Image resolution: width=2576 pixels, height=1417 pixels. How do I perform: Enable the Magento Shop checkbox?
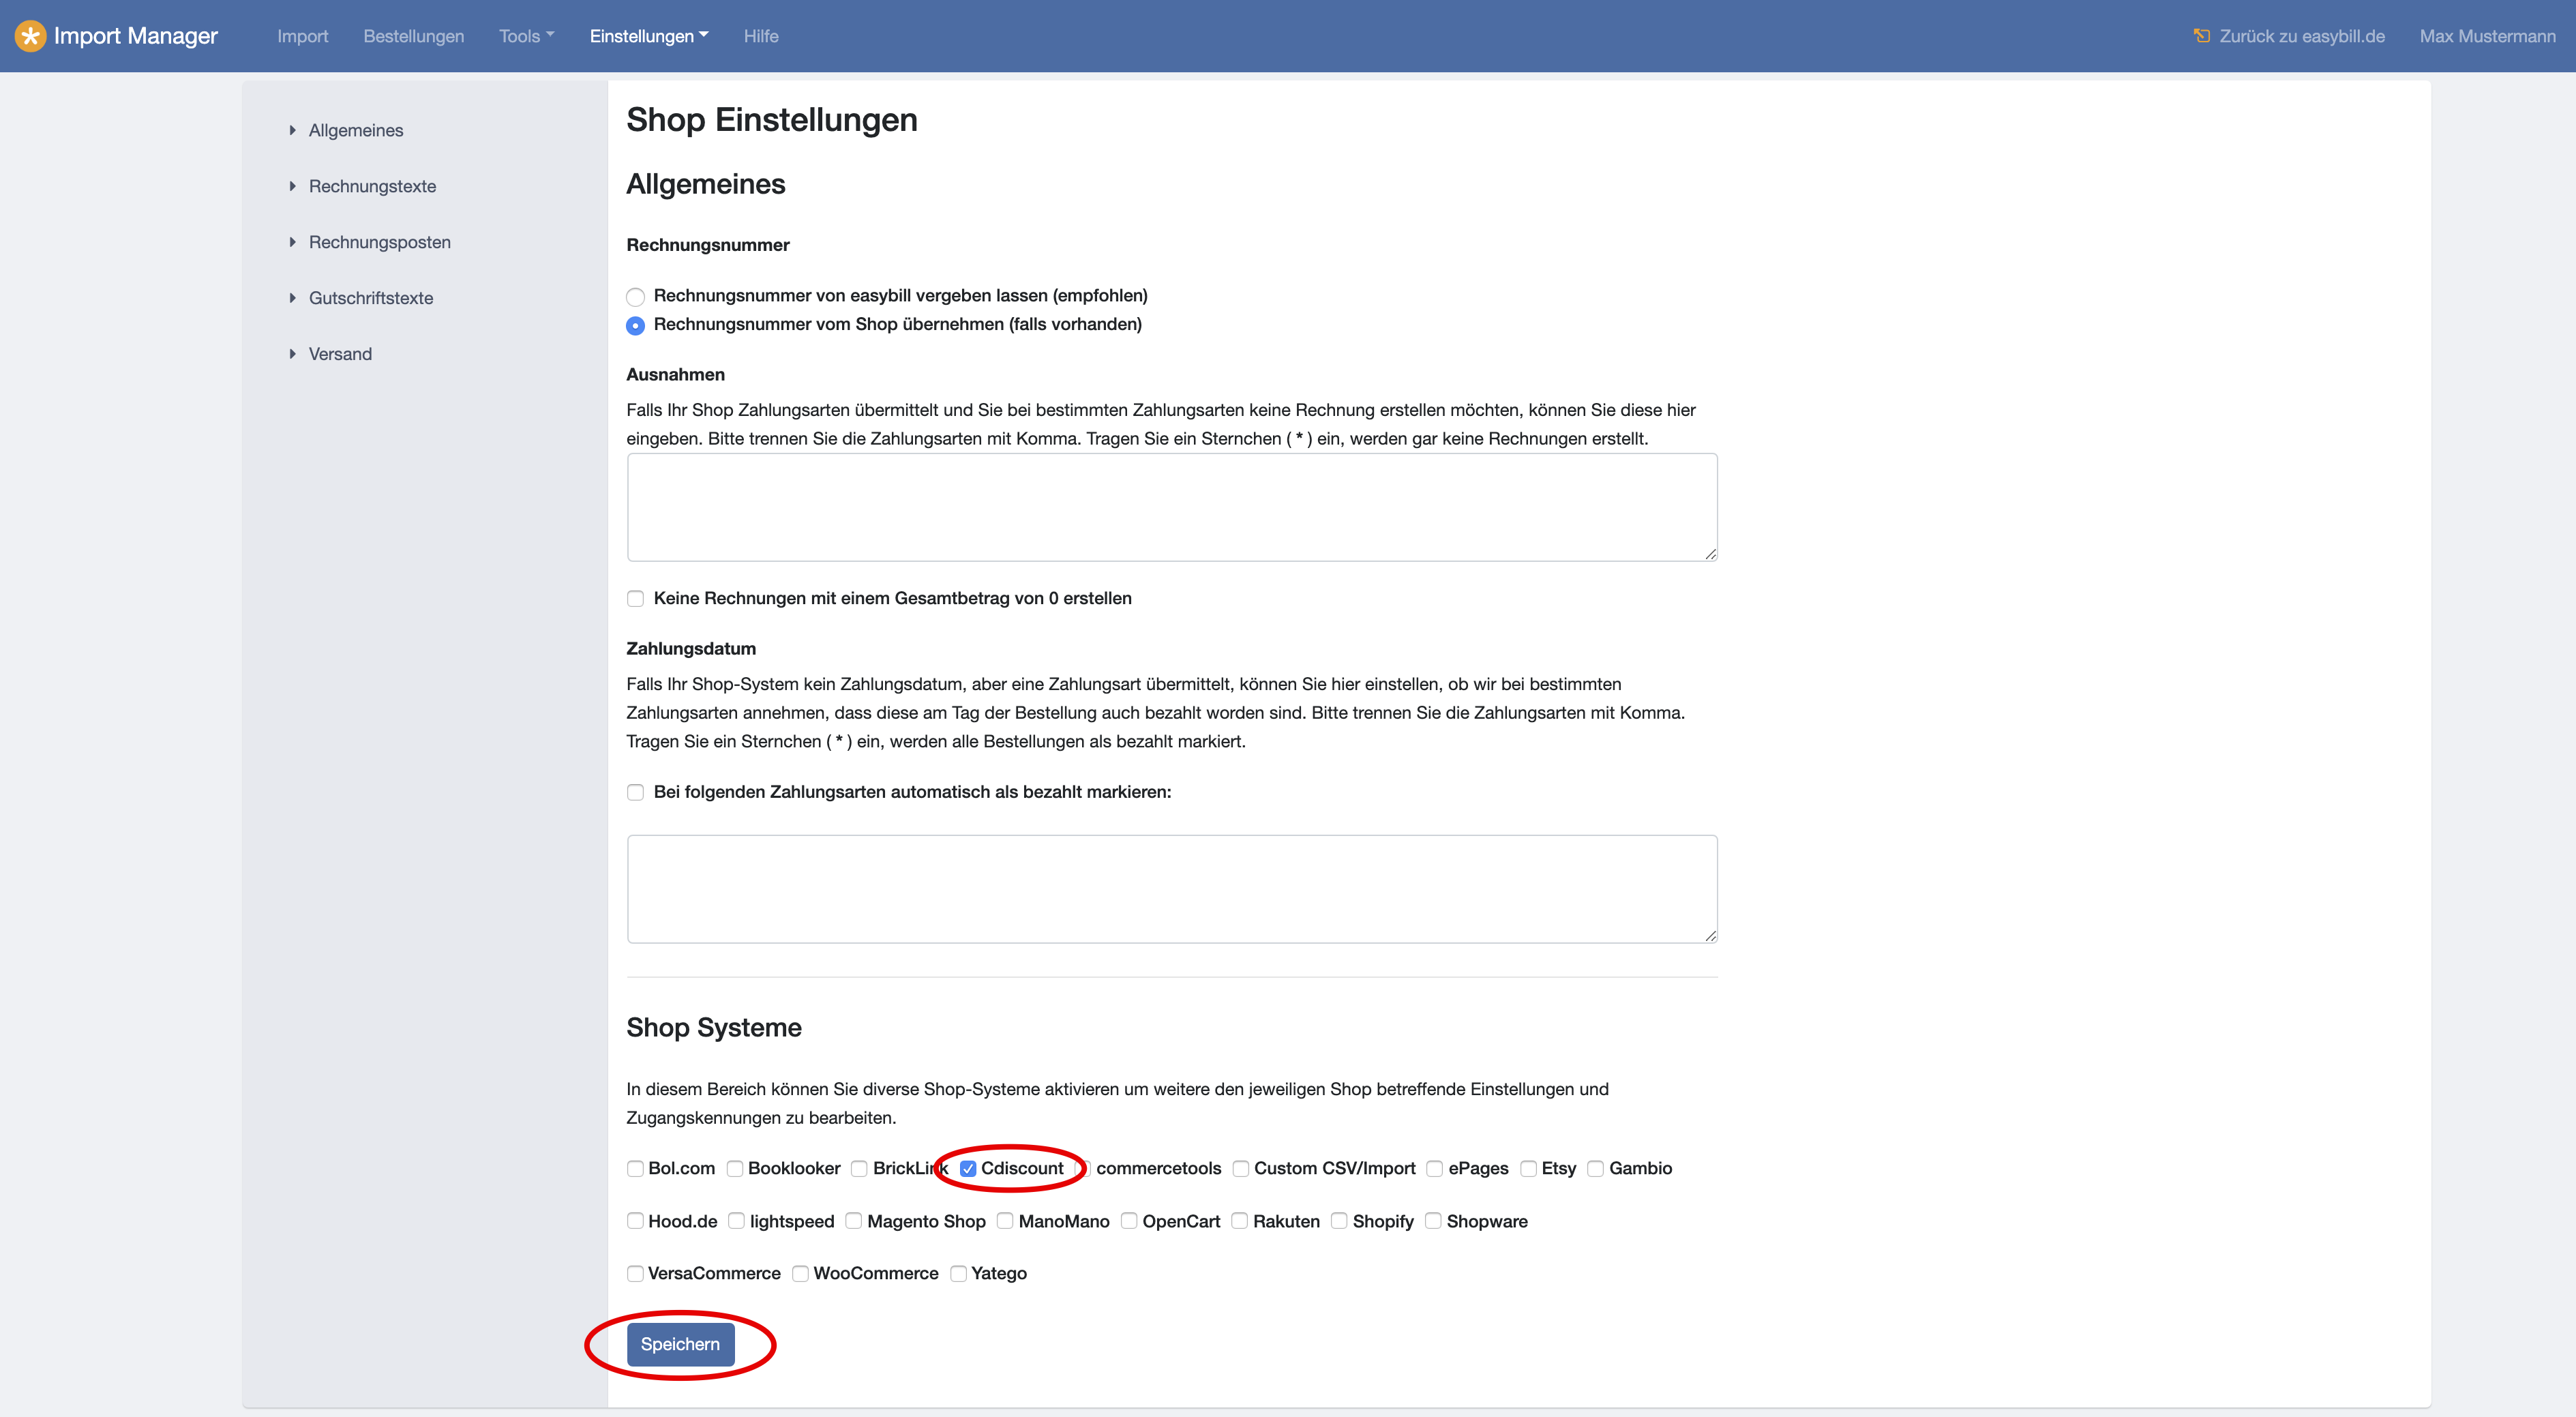(x=854, y=1221)
